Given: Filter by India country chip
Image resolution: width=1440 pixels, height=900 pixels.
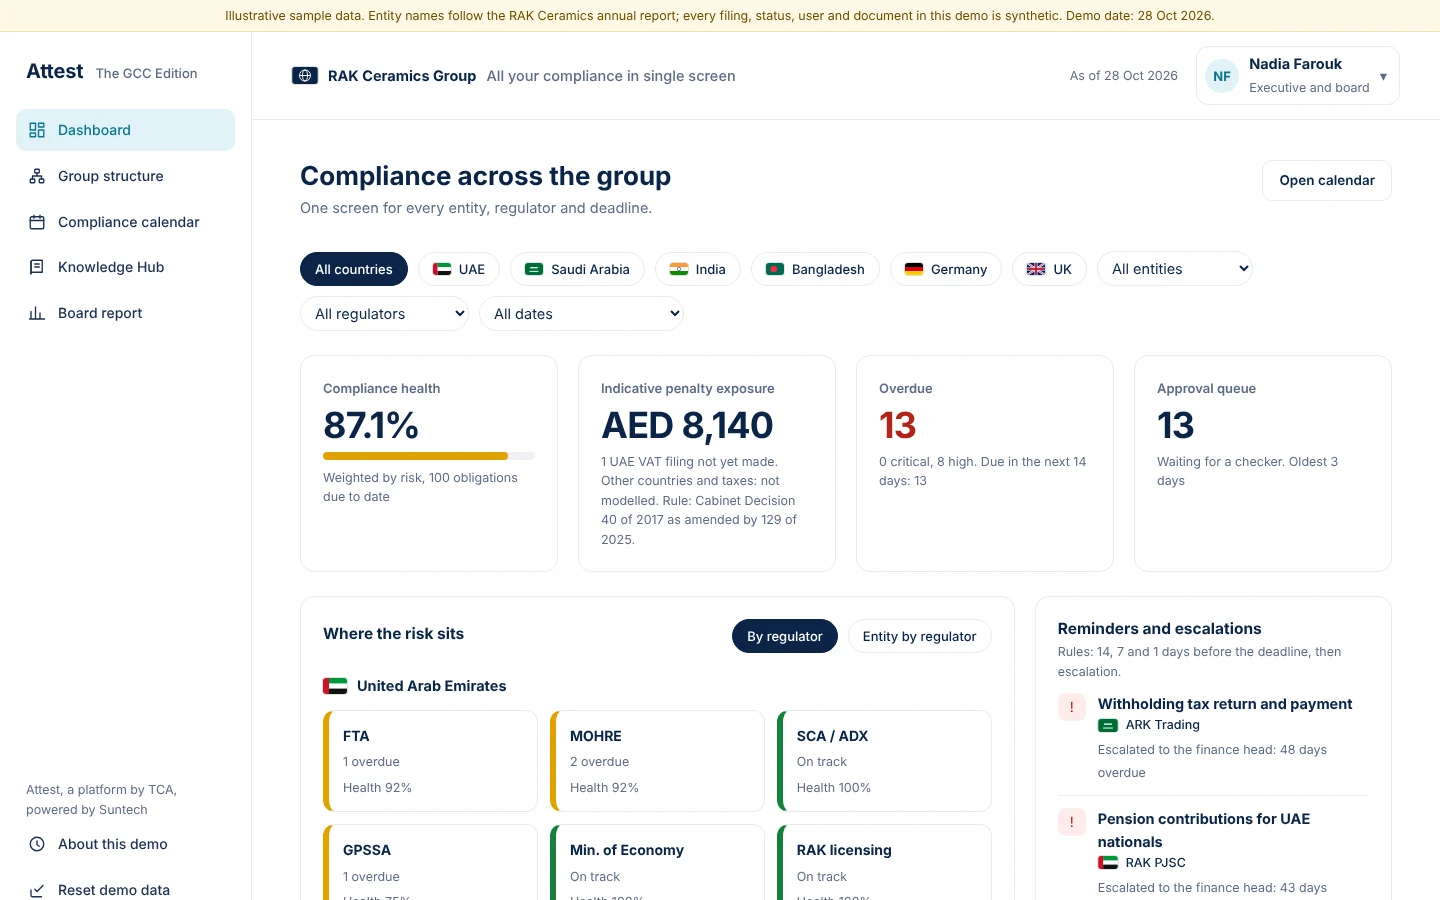Looking at the screenshot, I should [698, 269].
